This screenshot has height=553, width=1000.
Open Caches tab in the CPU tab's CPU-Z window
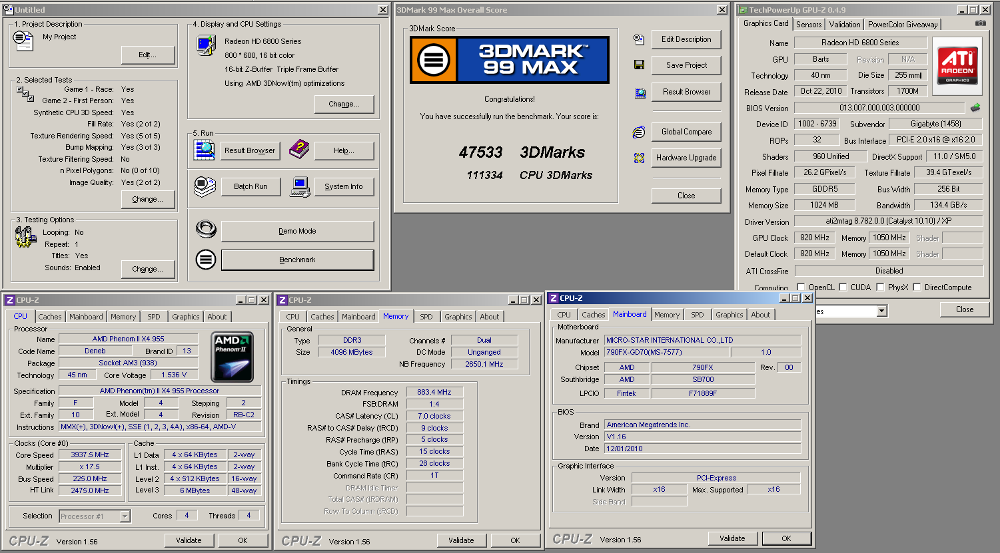[50, 316]
